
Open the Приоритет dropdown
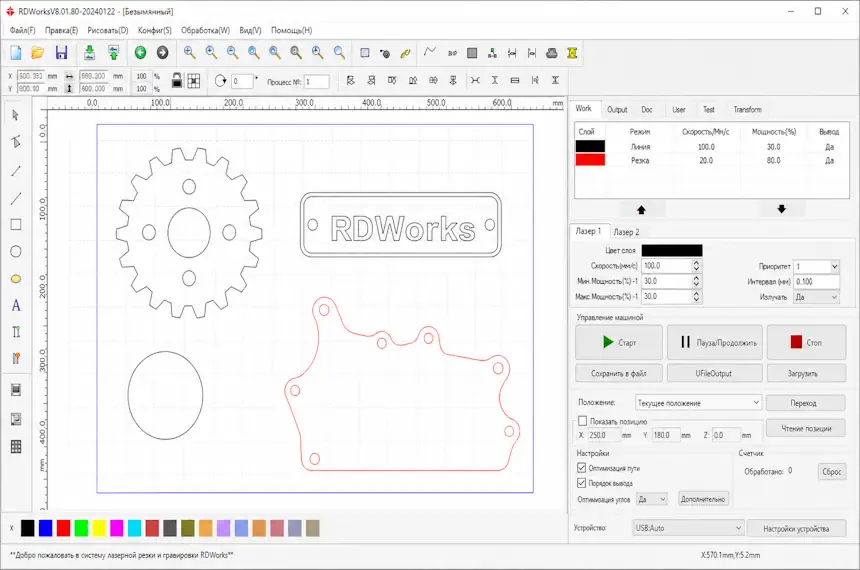(817, 266)
